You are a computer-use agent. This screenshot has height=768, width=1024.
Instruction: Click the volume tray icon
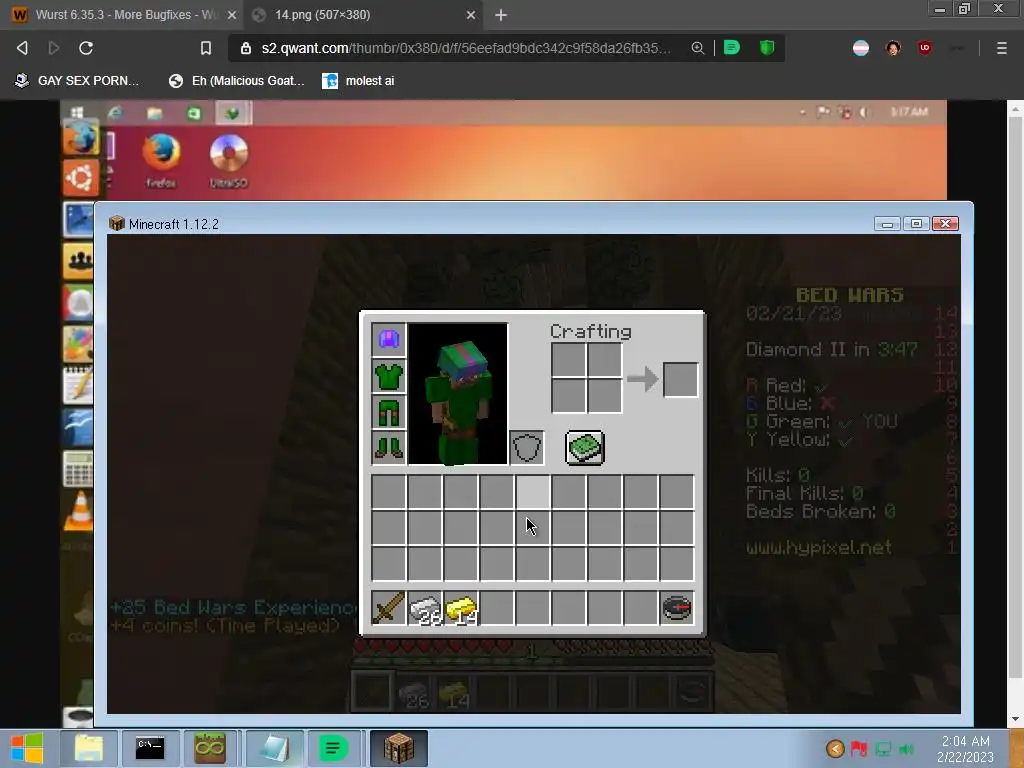(x=906, y=748)
